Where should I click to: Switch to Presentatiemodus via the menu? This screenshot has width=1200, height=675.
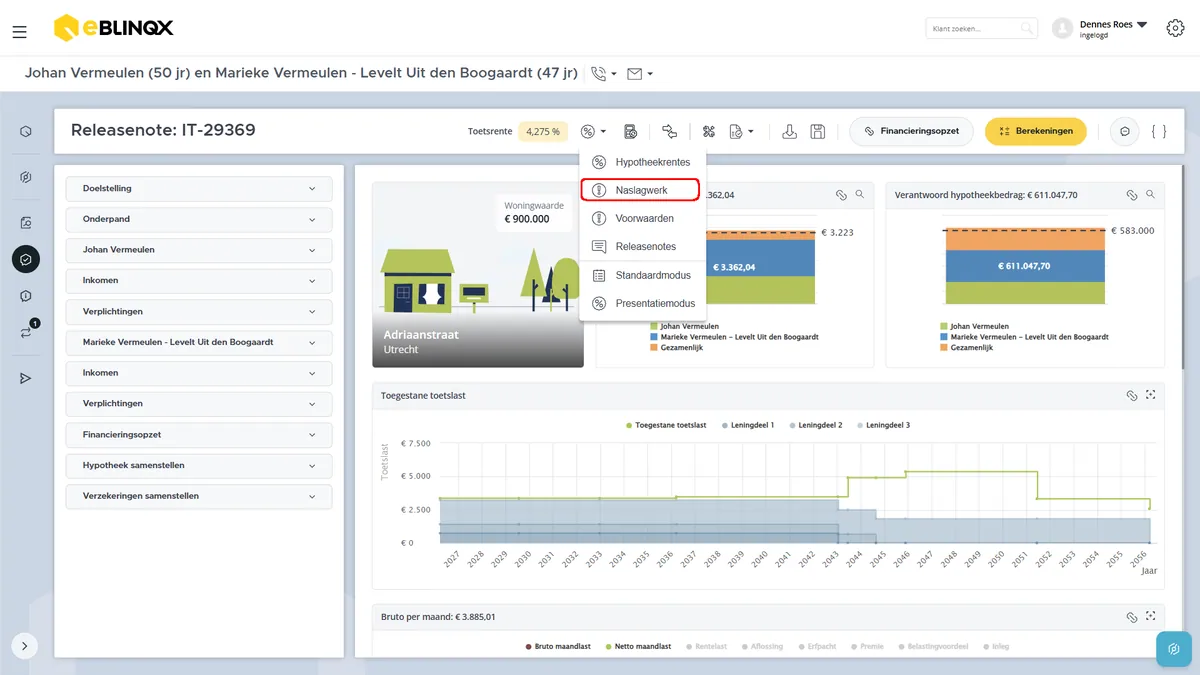[x=642, y=303]
